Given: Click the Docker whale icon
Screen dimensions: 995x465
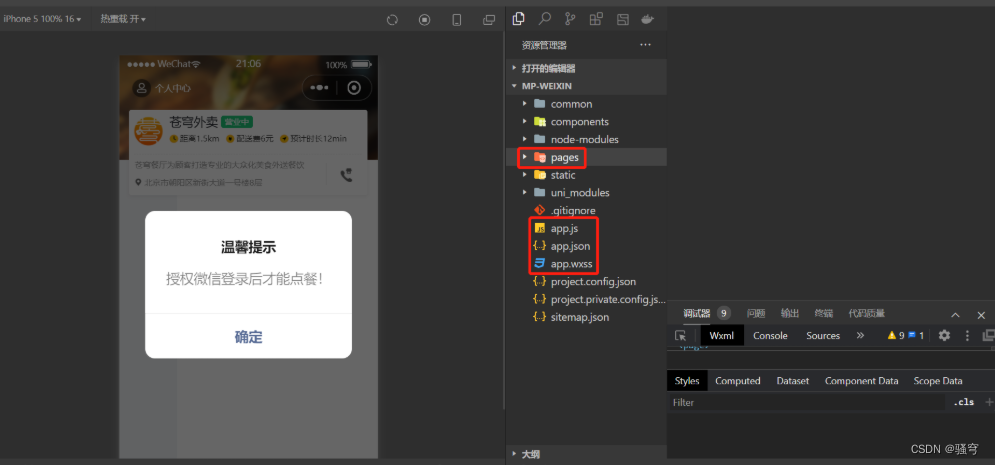Looking at the screenshot, I should [647, 19].
